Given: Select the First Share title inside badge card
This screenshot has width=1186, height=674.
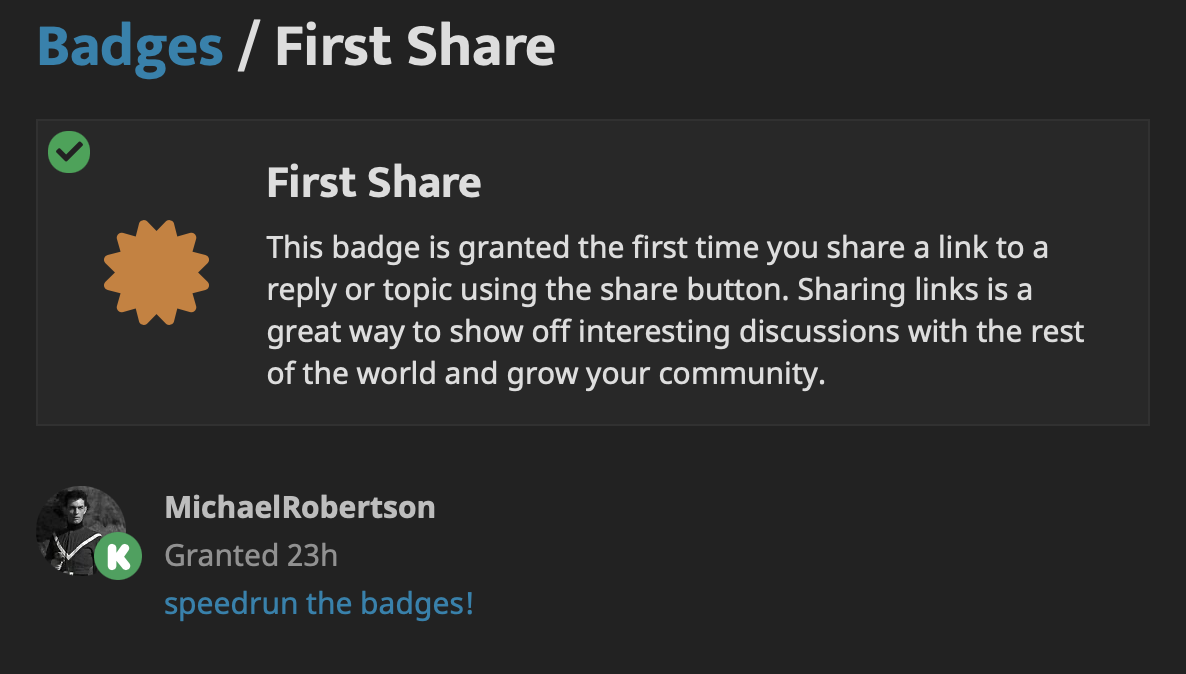Looking at the screenshot, I should click(x=374, y=183).
